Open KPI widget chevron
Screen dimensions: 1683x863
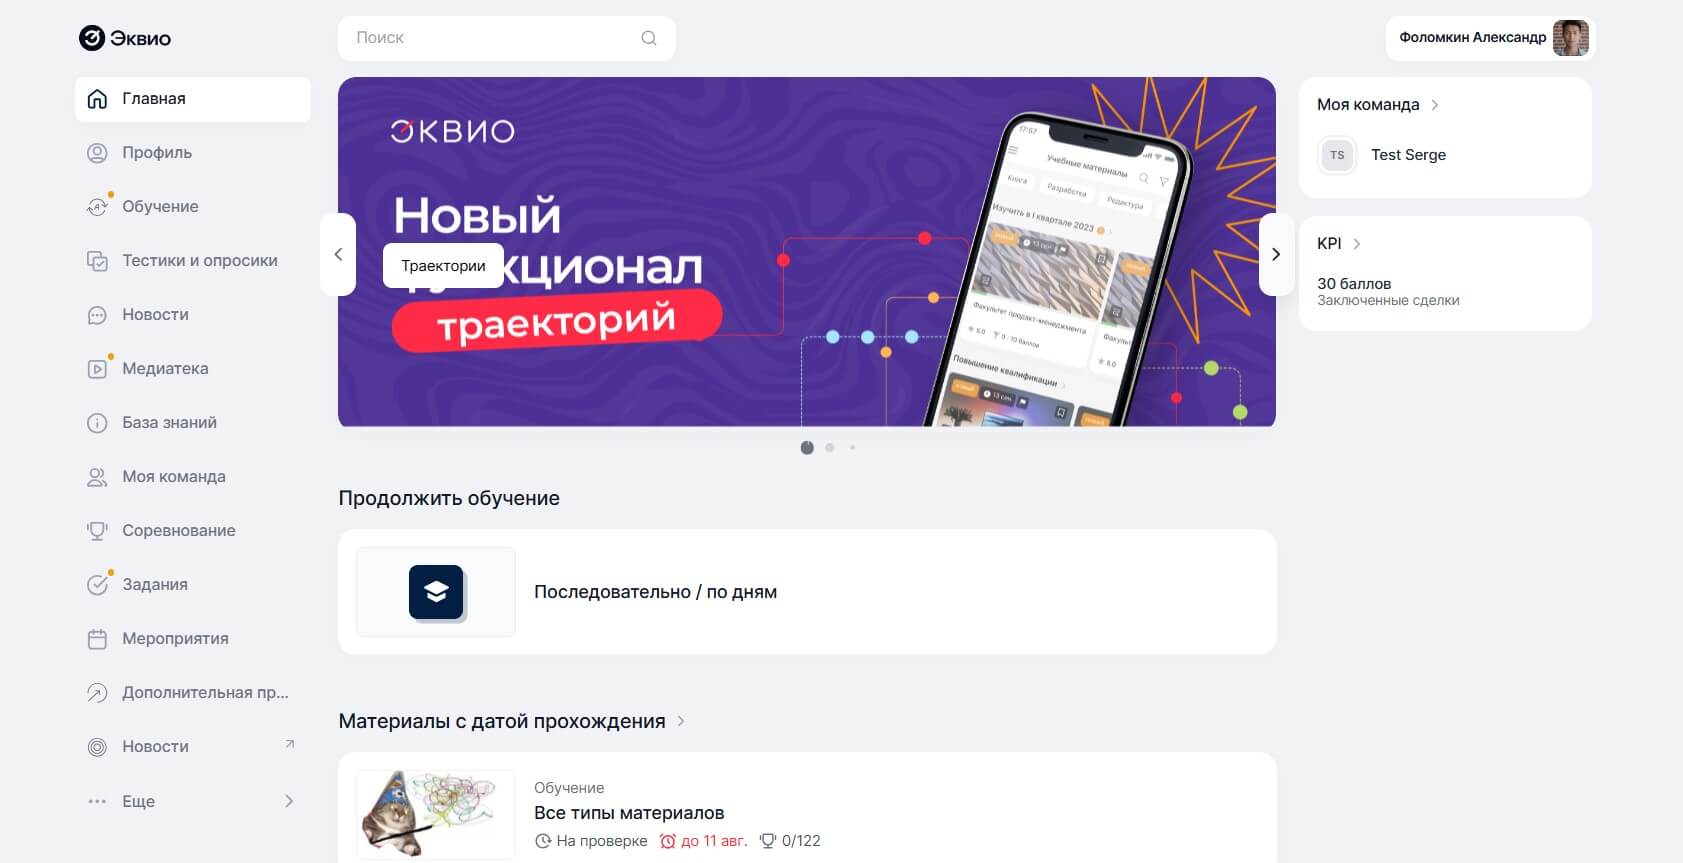tap(1357, 244)
